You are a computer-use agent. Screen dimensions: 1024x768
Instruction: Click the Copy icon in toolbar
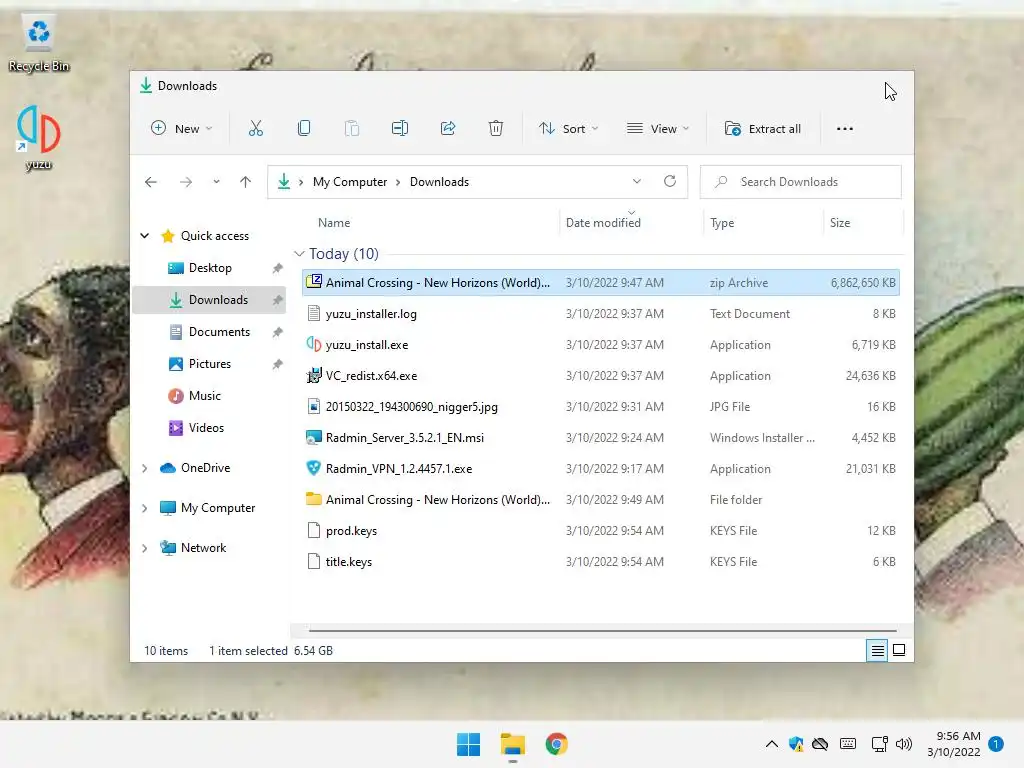pos(304,129)
